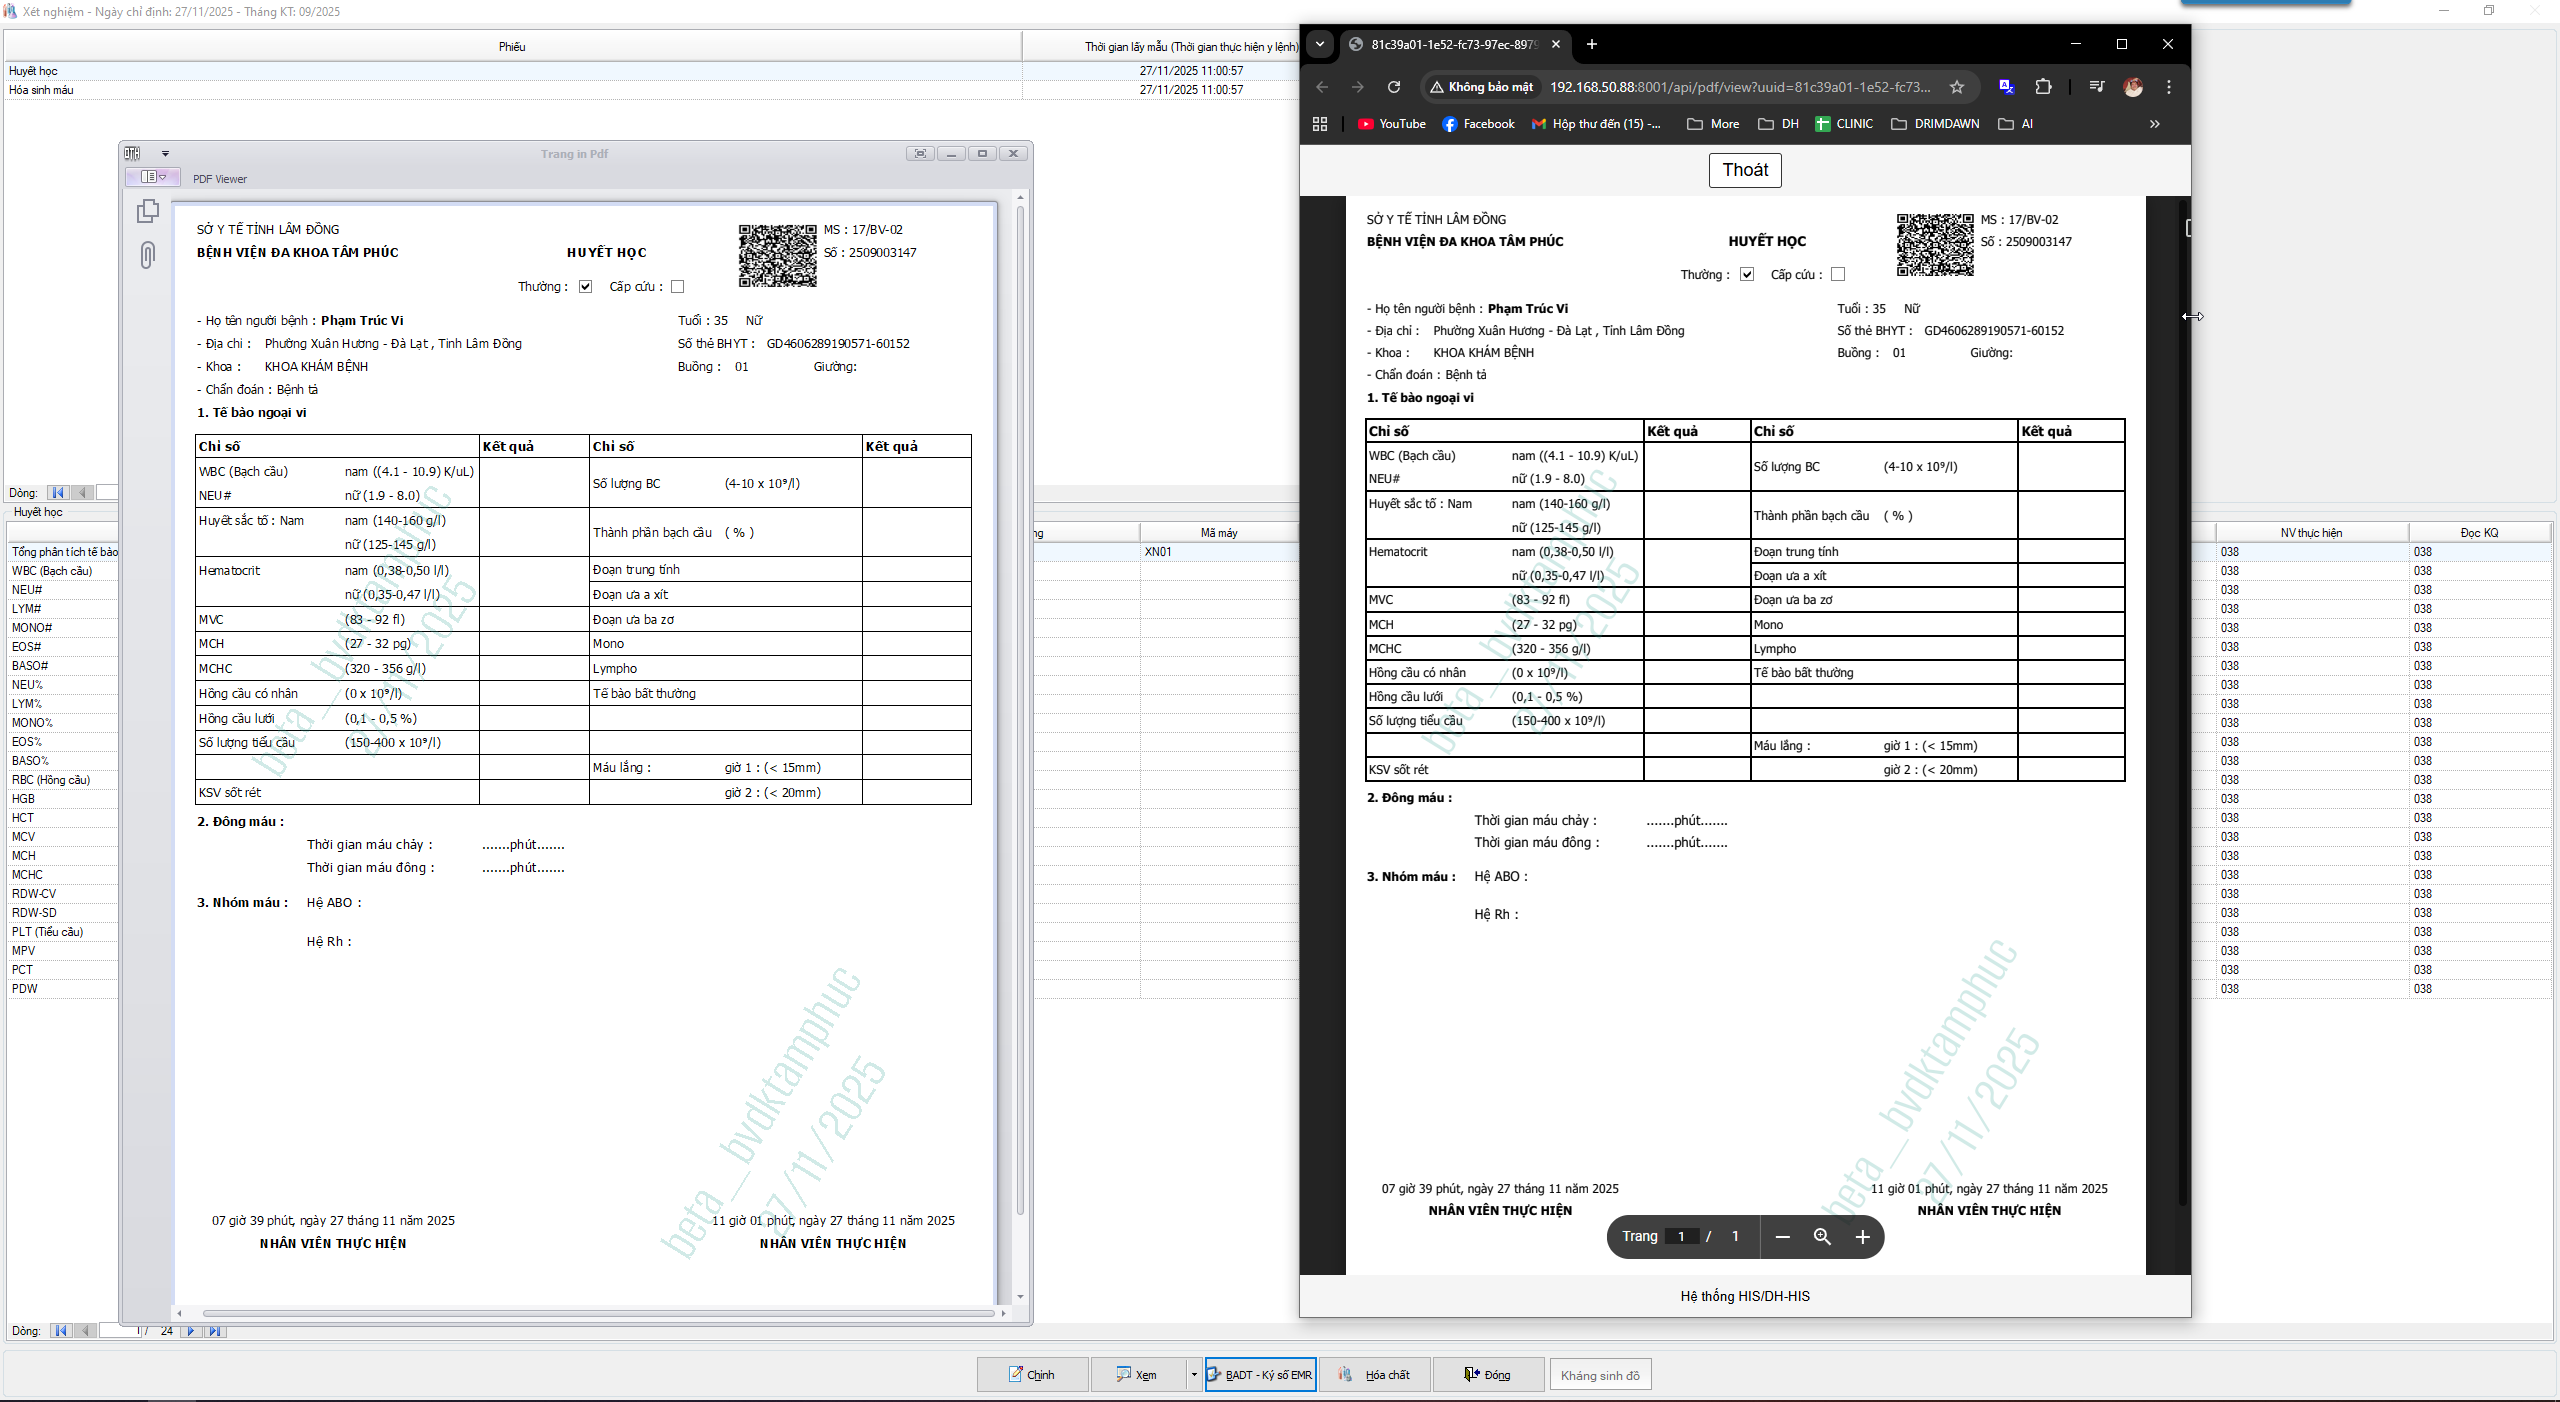Screen dimensions: 2560x1402
Task: Click the Thoát button
Action: 1745,170
